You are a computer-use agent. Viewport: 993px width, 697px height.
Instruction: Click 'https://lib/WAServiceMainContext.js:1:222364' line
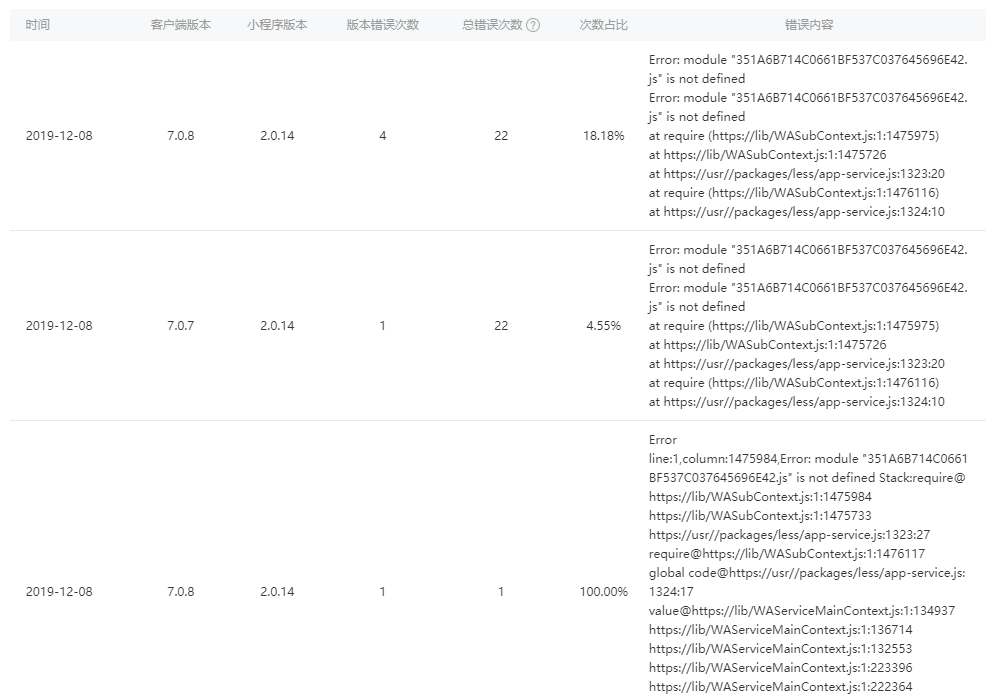click(x=780, y=686)
